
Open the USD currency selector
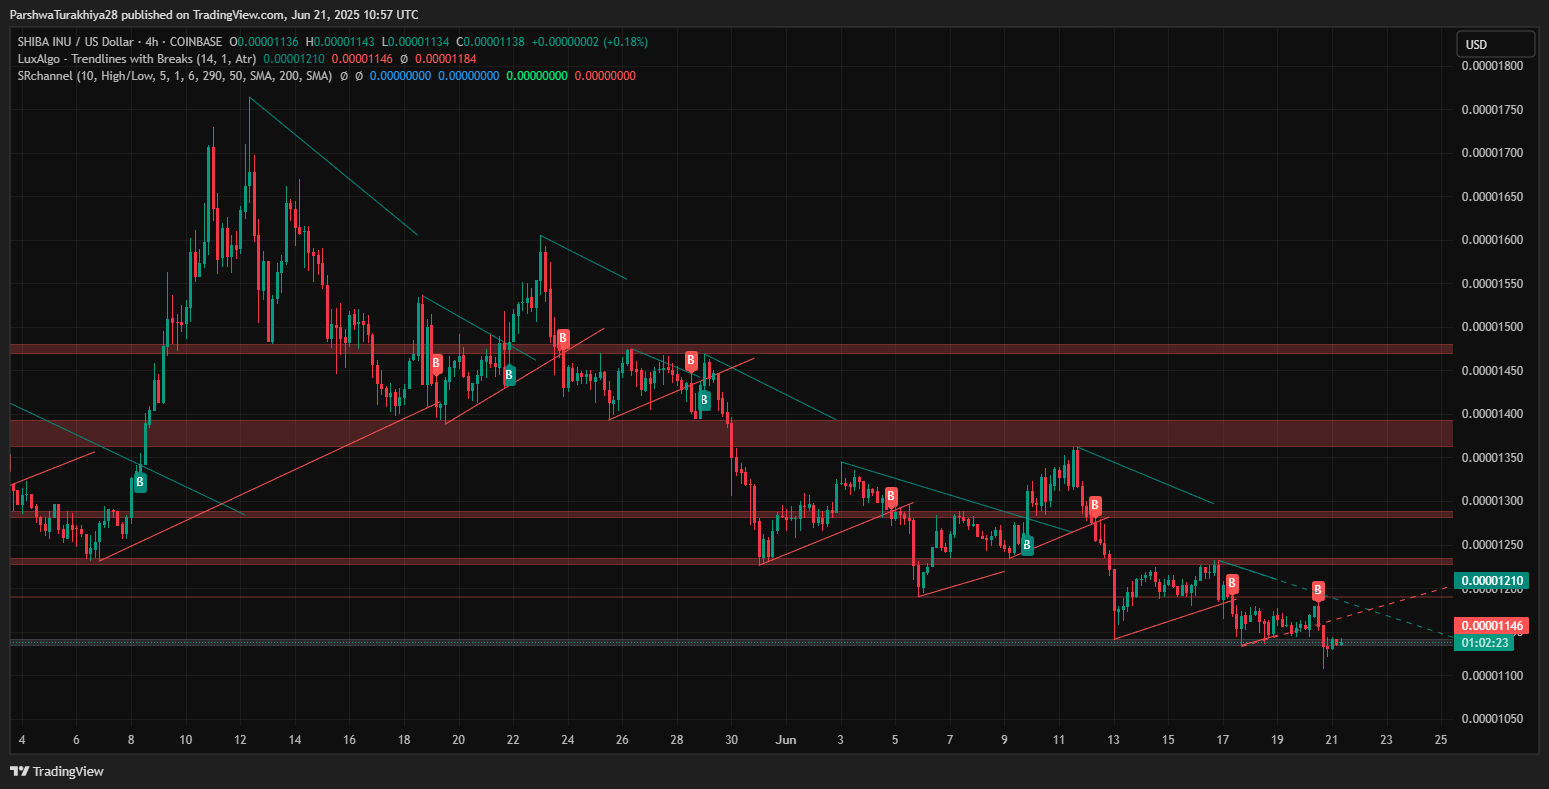click(1494, 44)
